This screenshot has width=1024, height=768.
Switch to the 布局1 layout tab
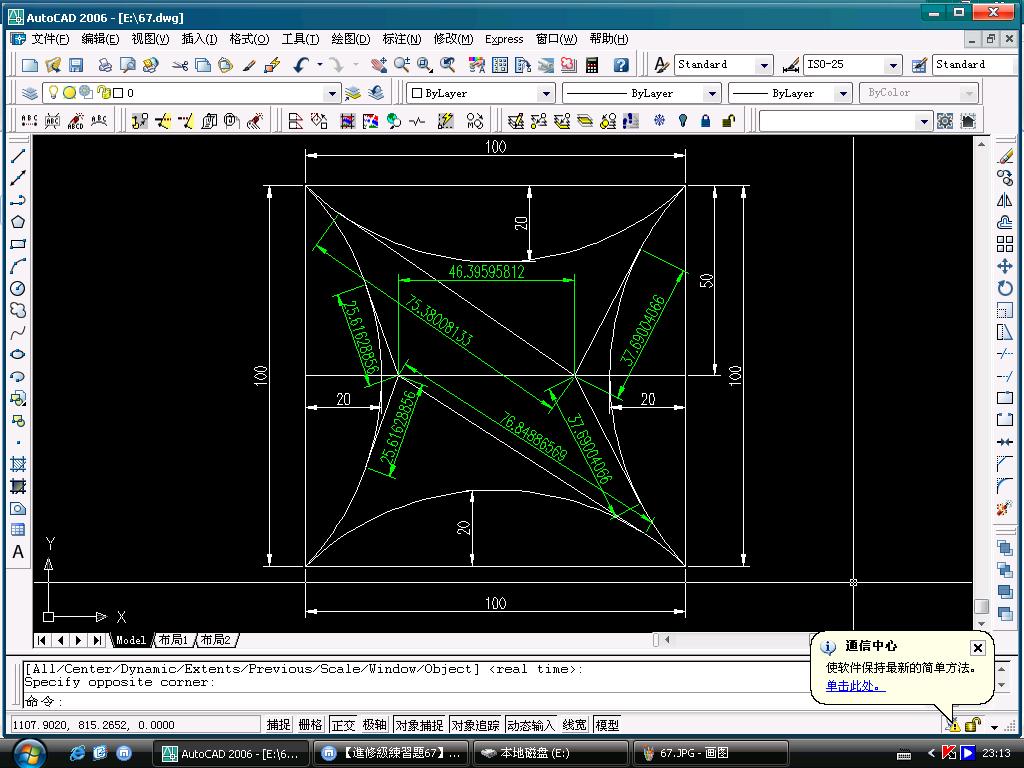[x=174, y=640]
